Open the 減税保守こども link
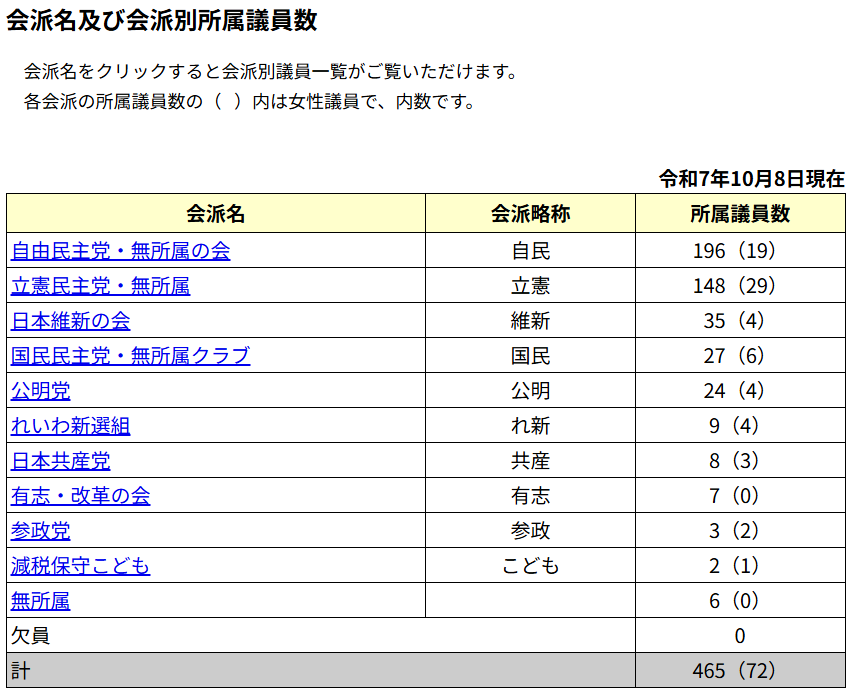 (80, 566)
